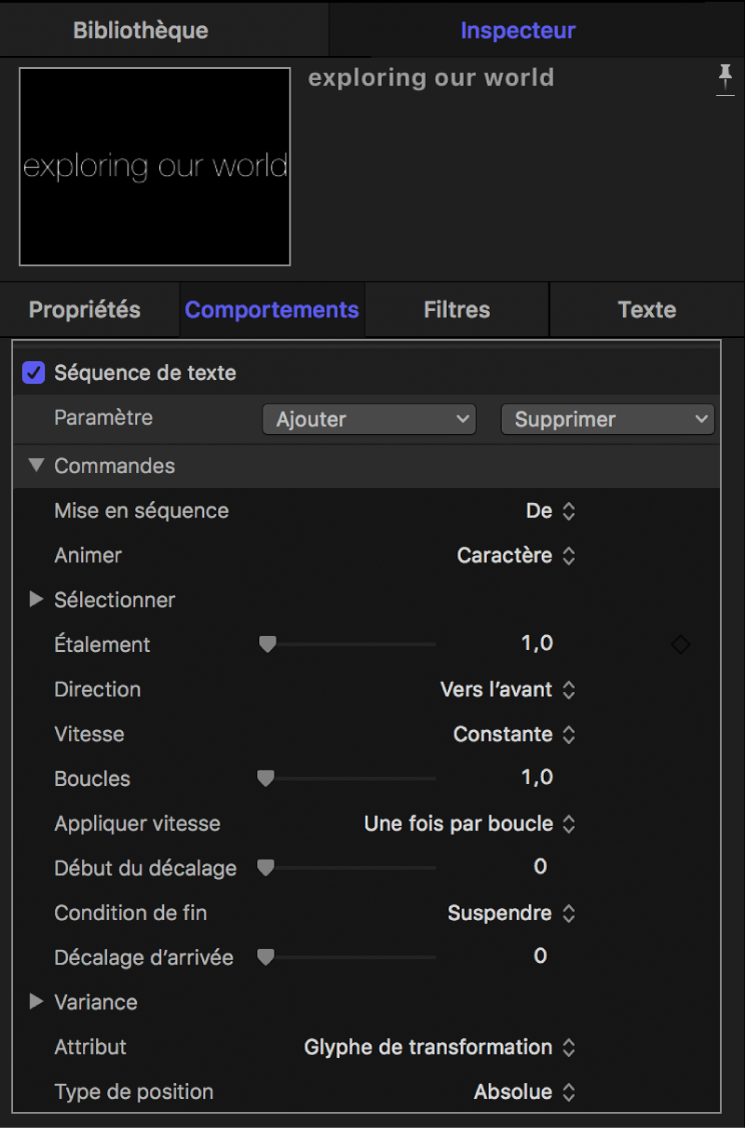Viewport: 745px width, 1128px height.
Task: Open the Texte tab
Action: pos(647,310)
